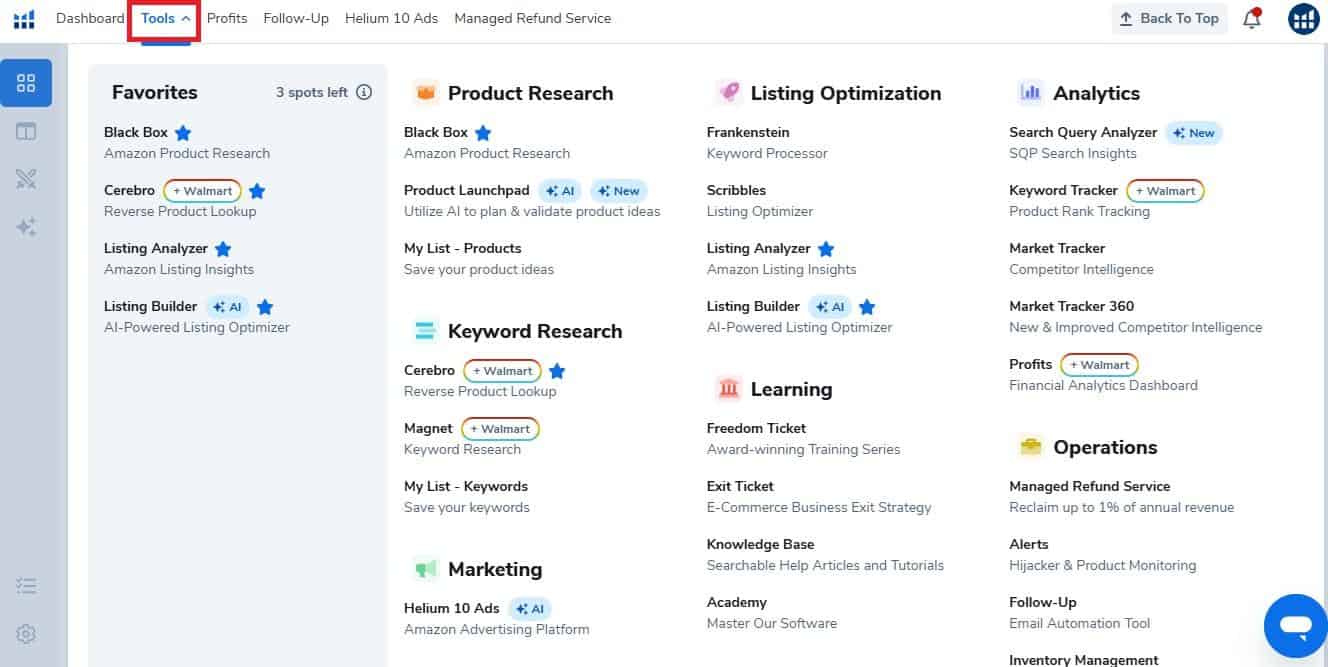Open Magnet keyword research tool
The image size is (1328, 667).
(x=428, y=428)
